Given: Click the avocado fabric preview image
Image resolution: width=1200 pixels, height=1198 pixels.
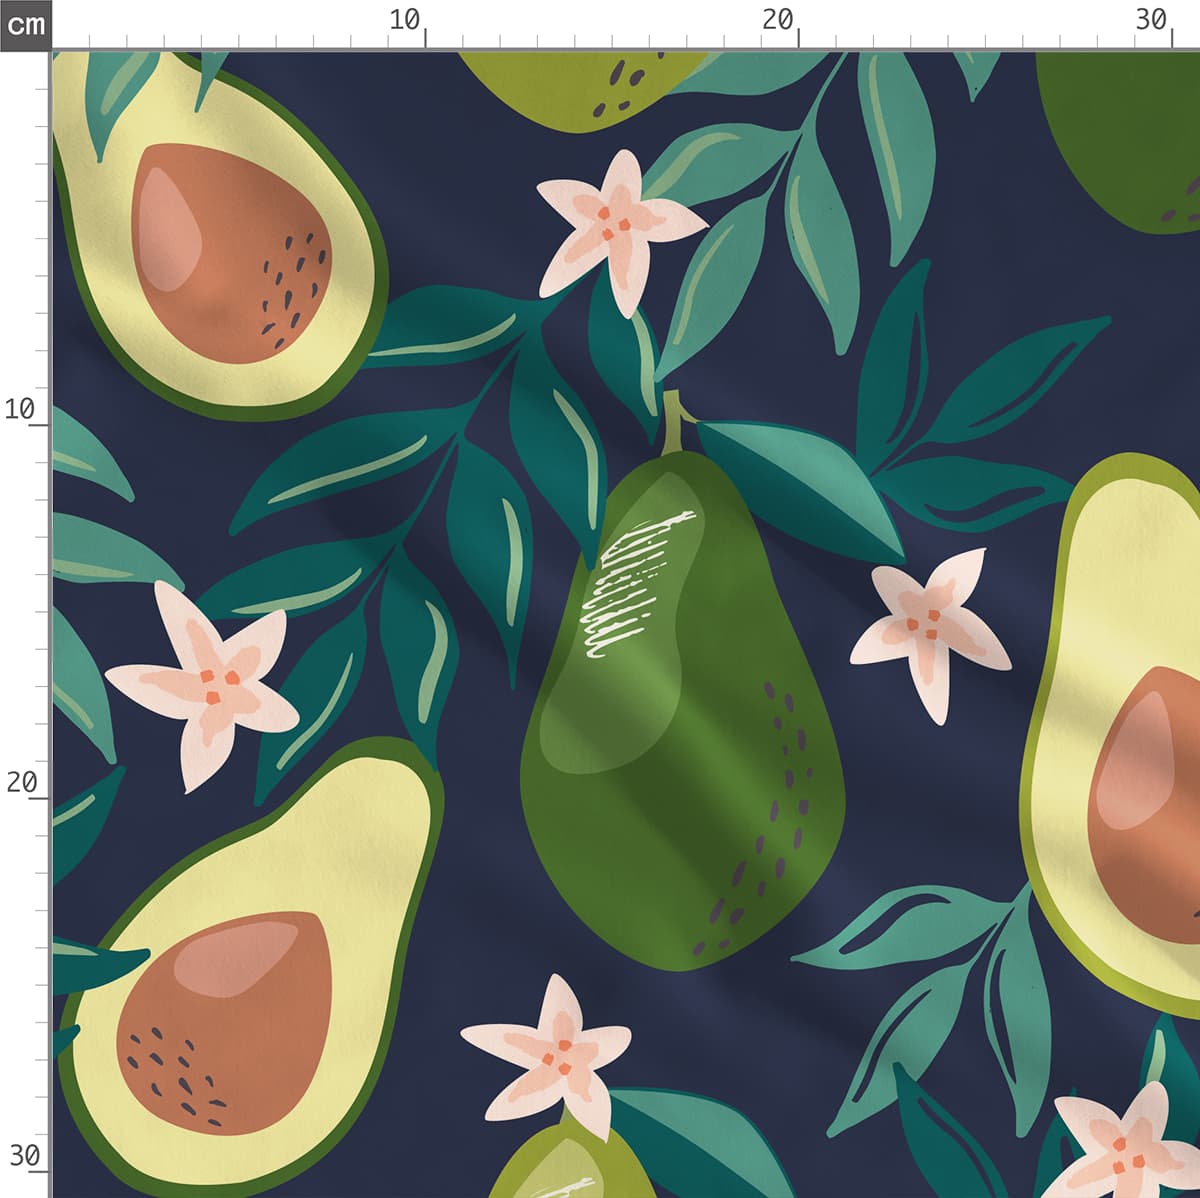Looking at the screenshot, I should 626,625.
